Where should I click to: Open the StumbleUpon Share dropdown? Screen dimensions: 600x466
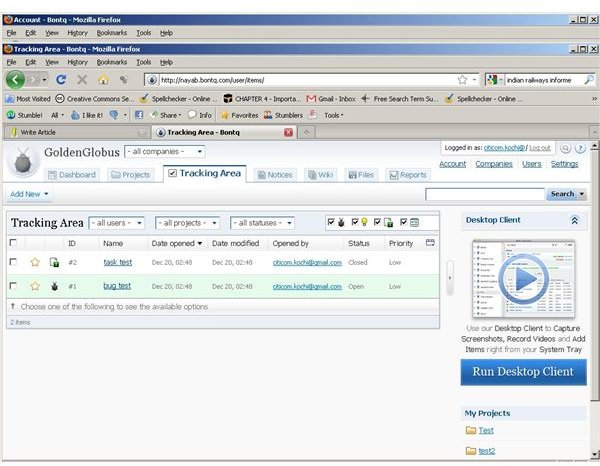(166, 115)
